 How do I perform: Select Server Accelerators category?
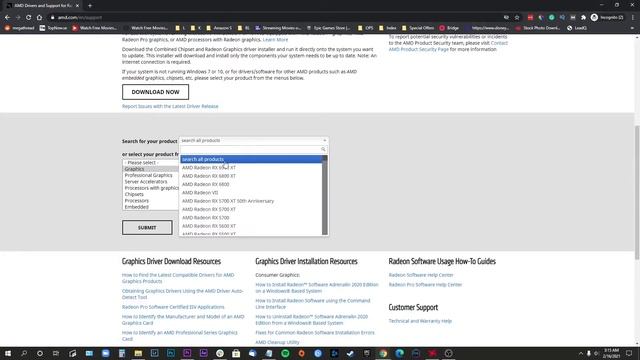[146, 182]
